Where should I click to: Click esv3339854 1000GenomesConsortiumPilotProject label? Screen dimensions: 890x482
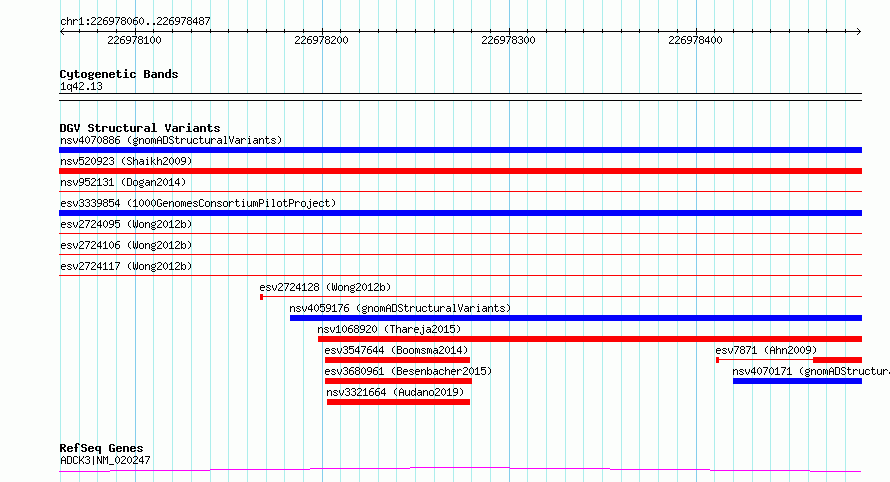[x=198, y=203]
